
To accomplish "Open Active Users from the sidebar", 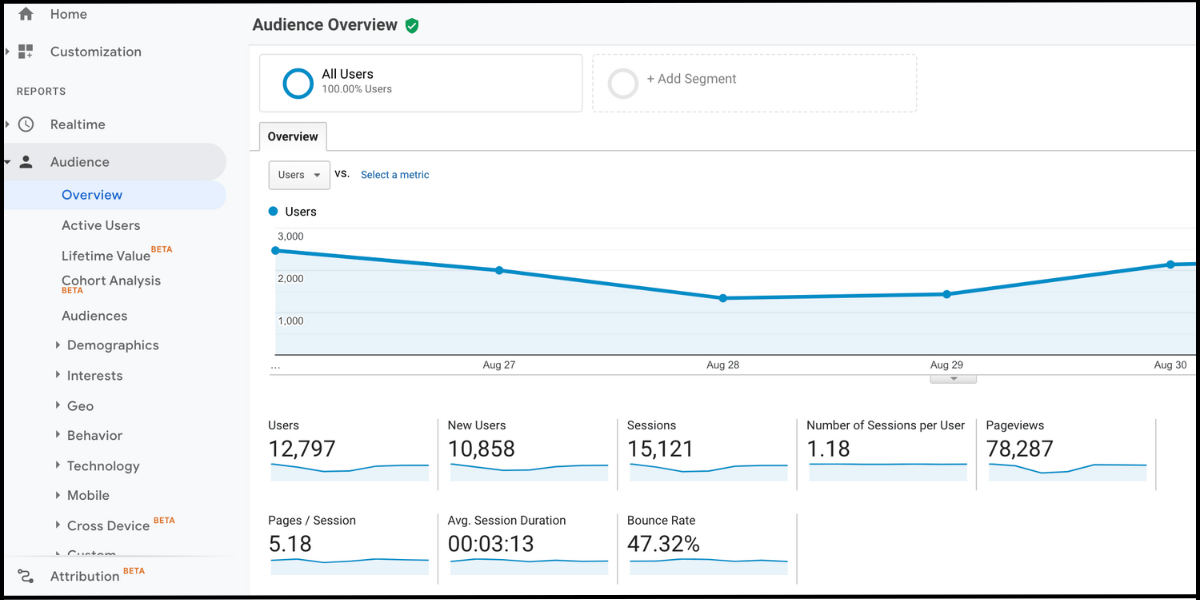I will click(101, 225).
